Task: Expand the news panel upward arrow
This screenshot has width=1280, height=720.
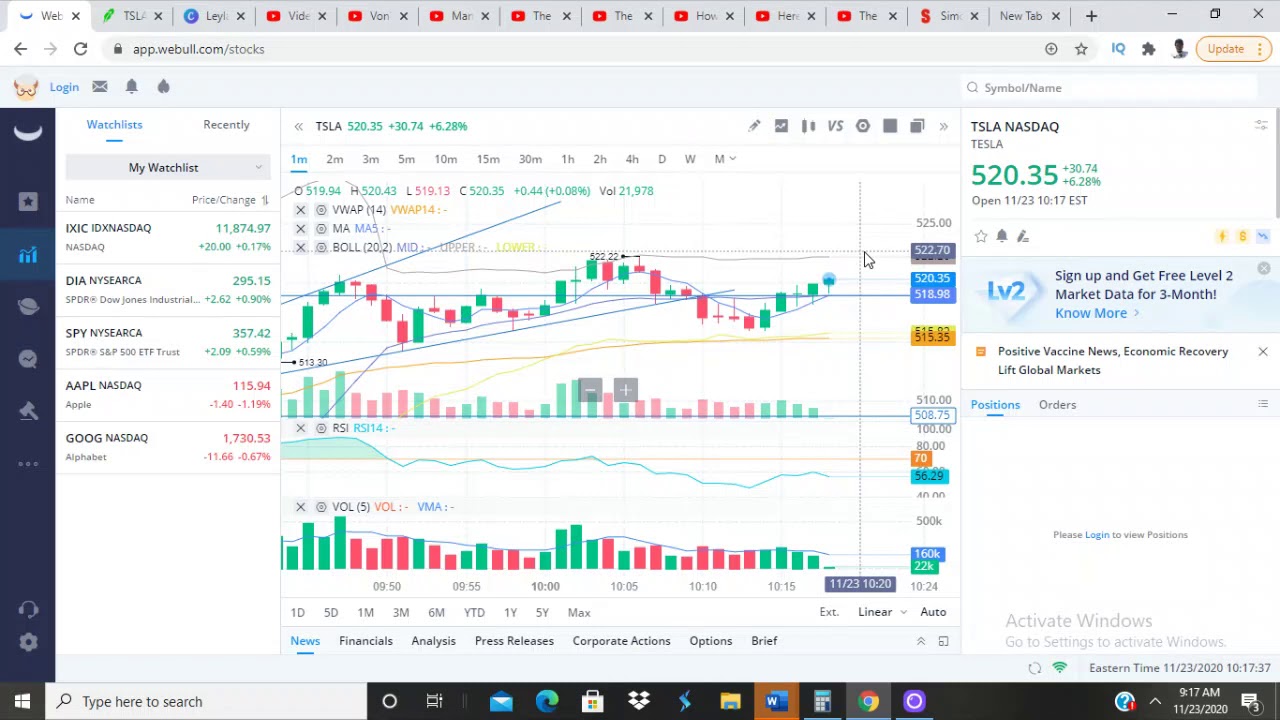Action: 921,641
